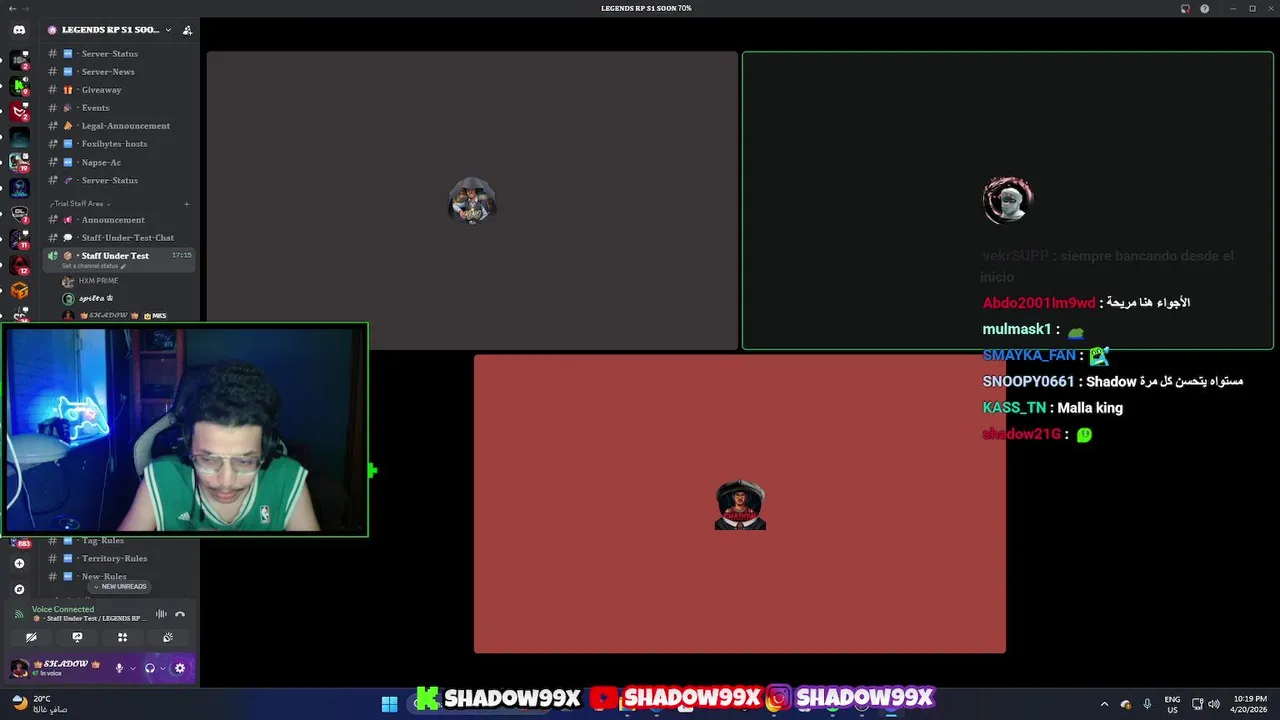
Task: Click the Windows Start button
Action: tap(389, 703)
